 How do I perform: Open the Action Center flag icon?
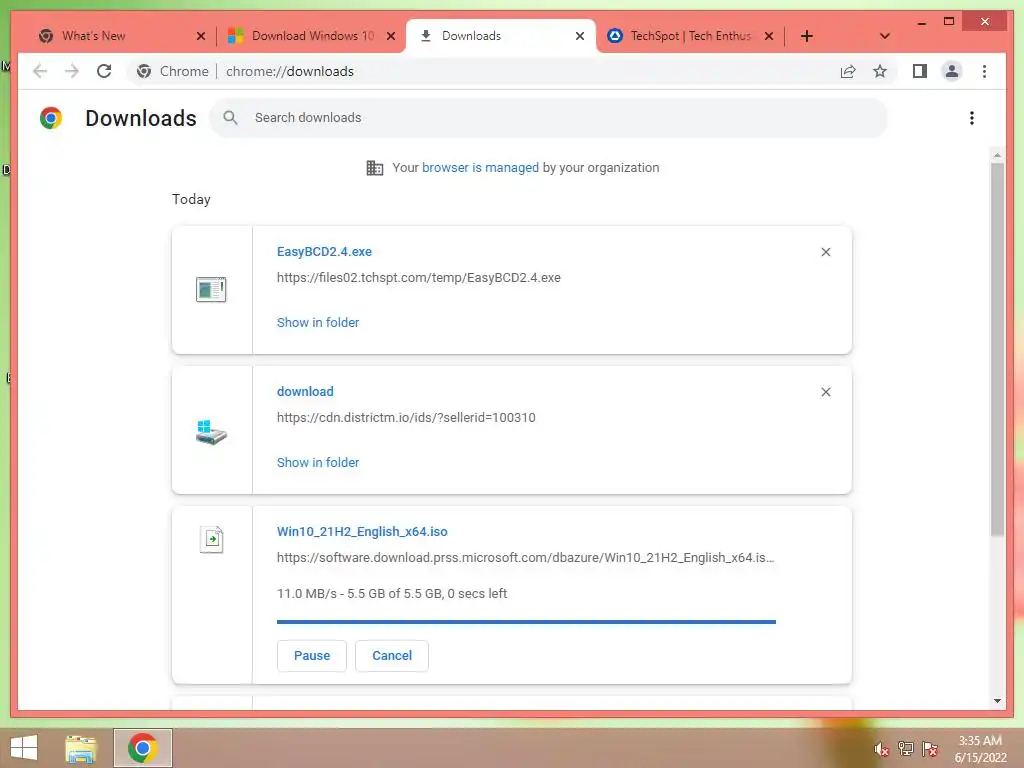(930, 748)
